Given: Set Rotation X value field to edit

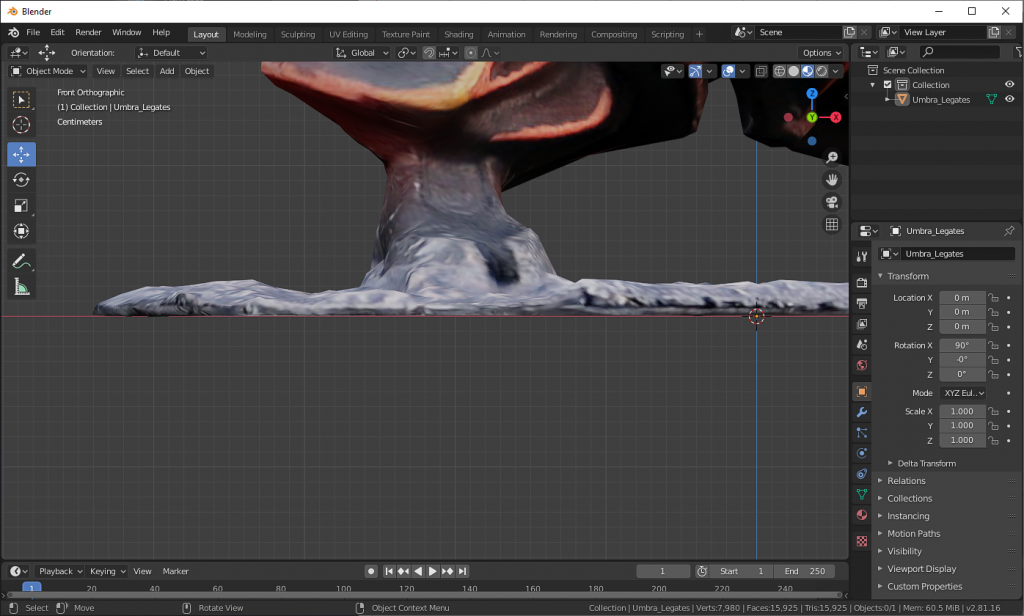Looking at the screenshot, I should [962, 344].
